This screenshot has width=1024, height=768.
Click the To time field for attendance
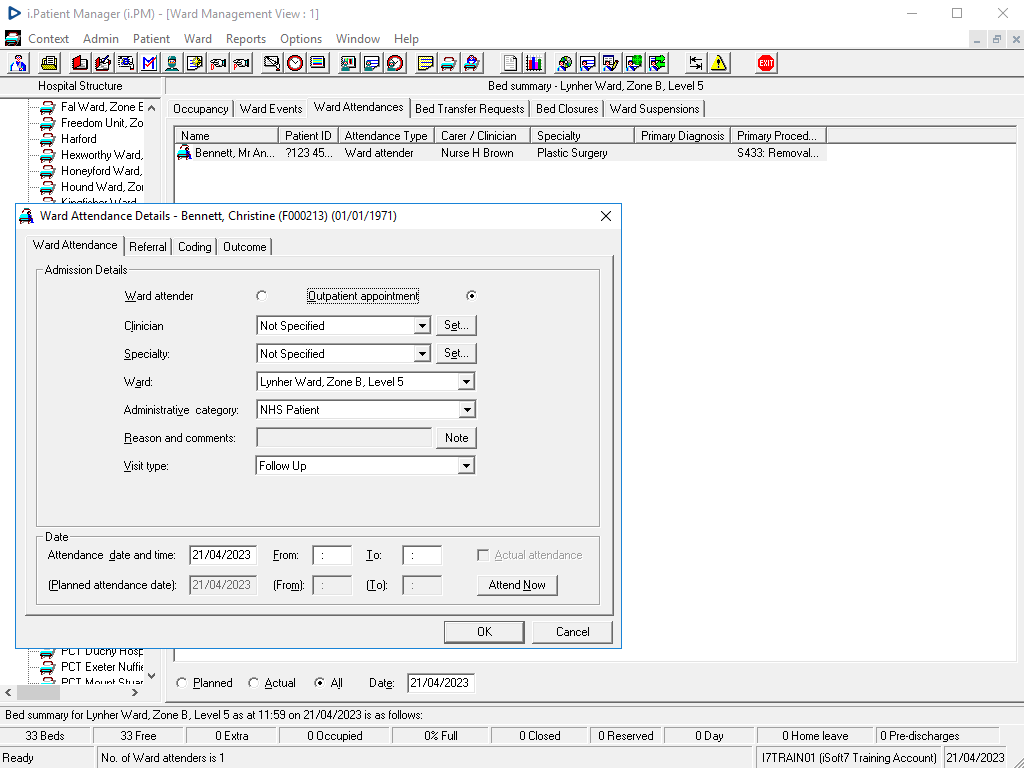click(x=422, y=555)
